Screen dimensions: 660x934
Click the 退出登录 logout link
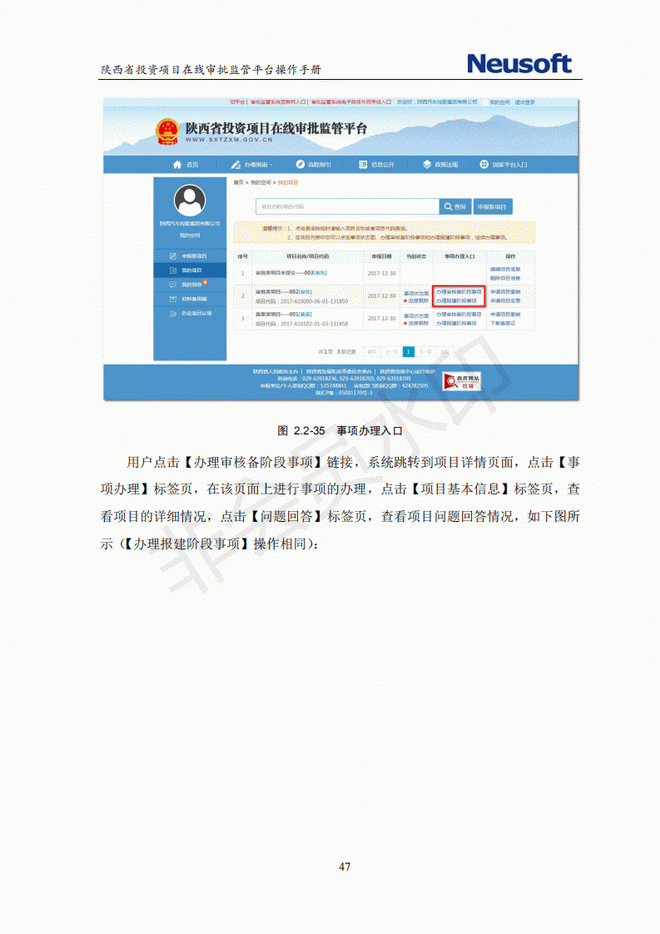(x=525, y=102)
